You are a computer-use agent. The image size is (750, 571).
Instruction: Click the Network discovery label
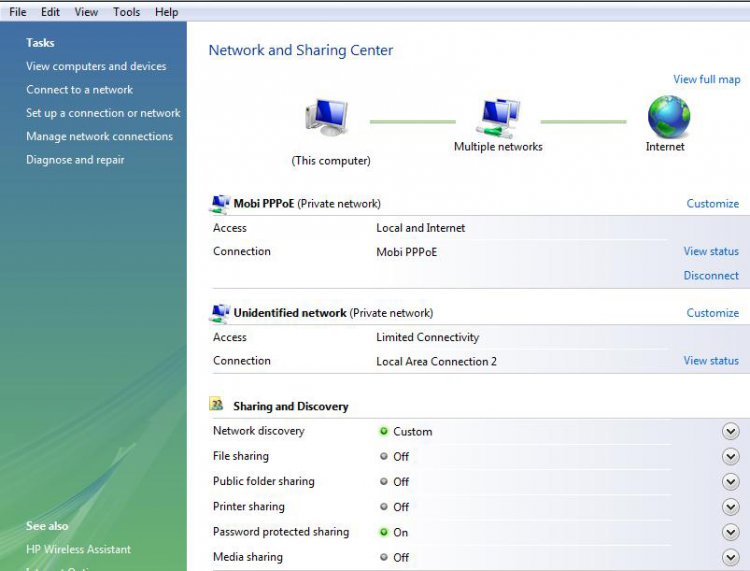pyautogui.click(x=259, y=431)
